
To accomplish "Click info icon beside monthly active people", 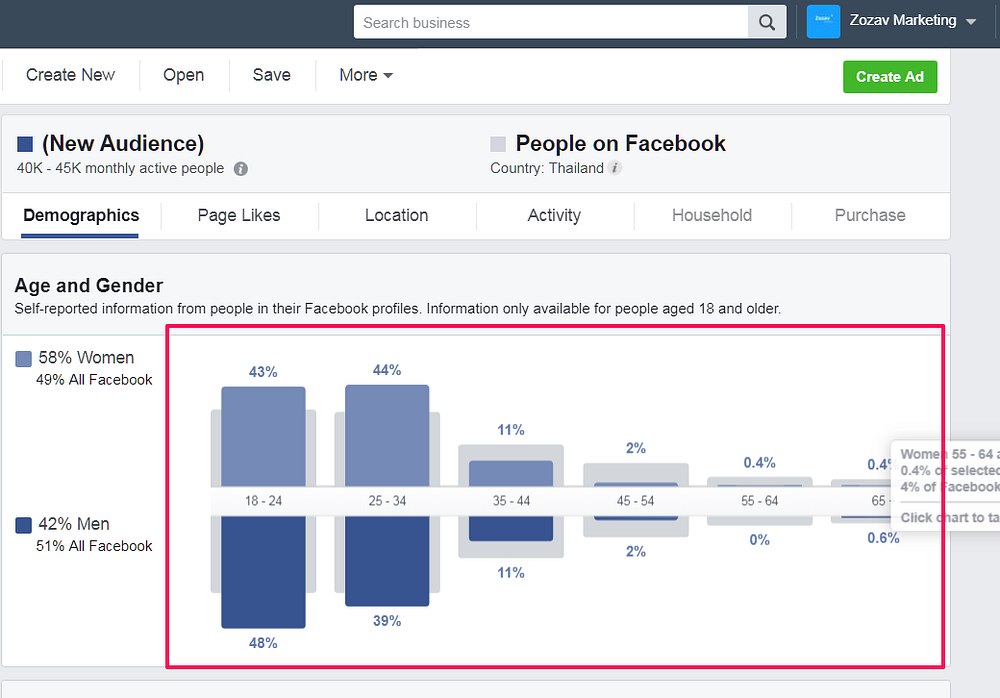I will [x=240, y=169].
